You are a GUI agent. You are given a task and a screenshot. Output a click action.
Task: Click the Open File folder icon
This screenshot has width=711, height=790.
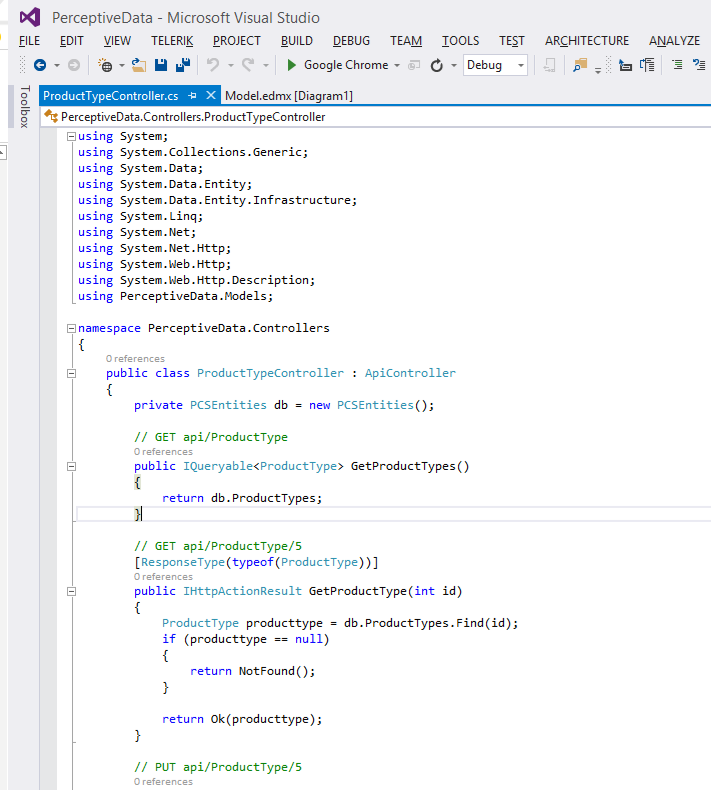tap(139, 65)
